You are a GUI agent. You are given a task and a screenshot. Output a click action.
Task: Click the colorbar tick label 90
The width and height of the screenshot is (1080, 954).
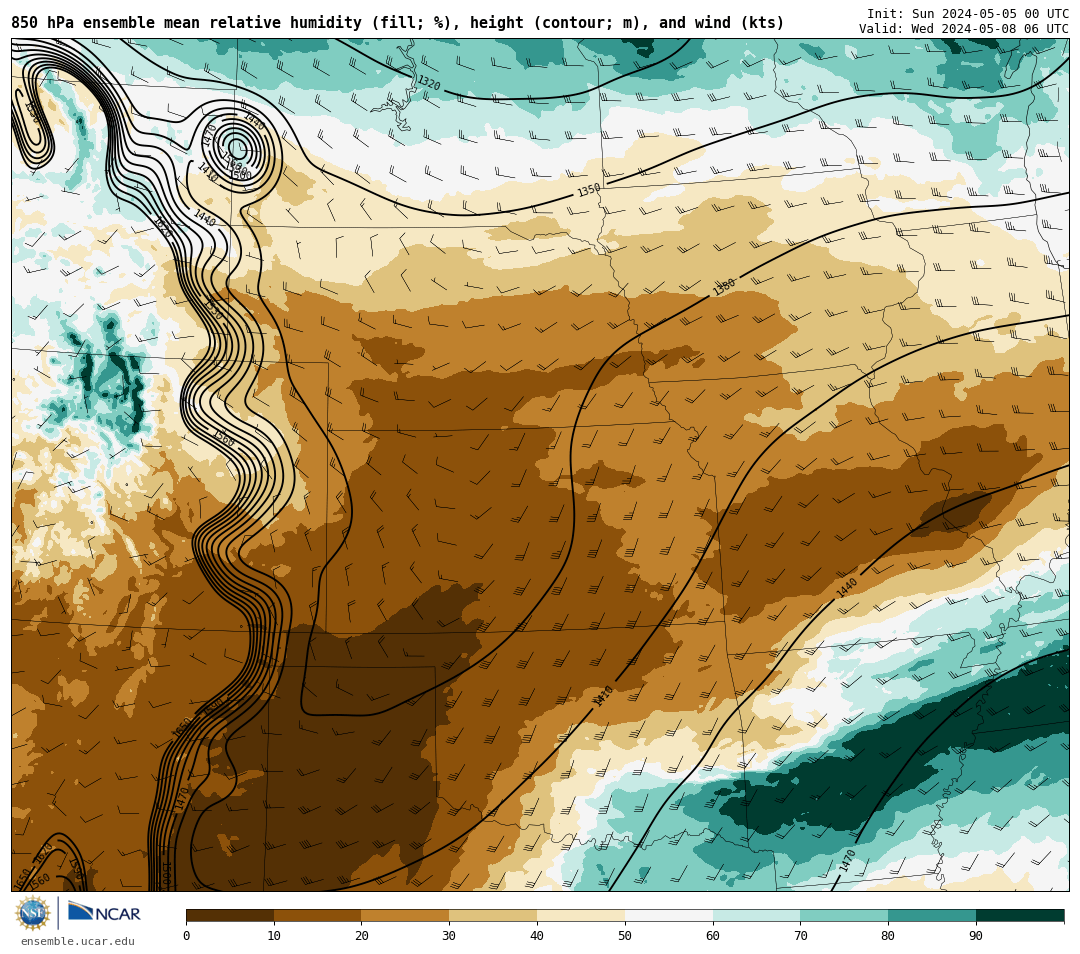pos(976,935)
